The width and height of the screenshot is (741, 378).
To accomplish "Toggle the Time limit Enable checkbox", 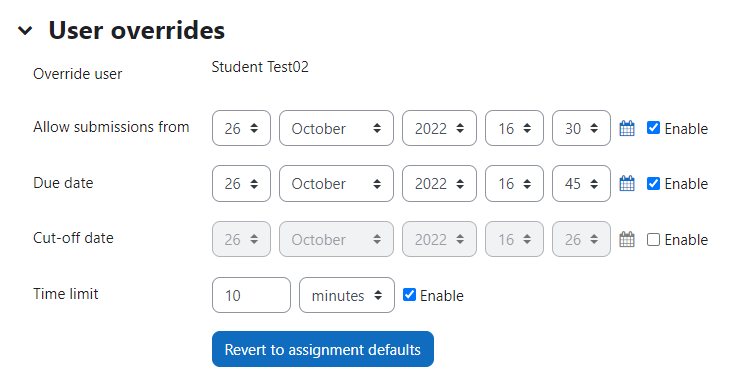I will pos(409,295).
